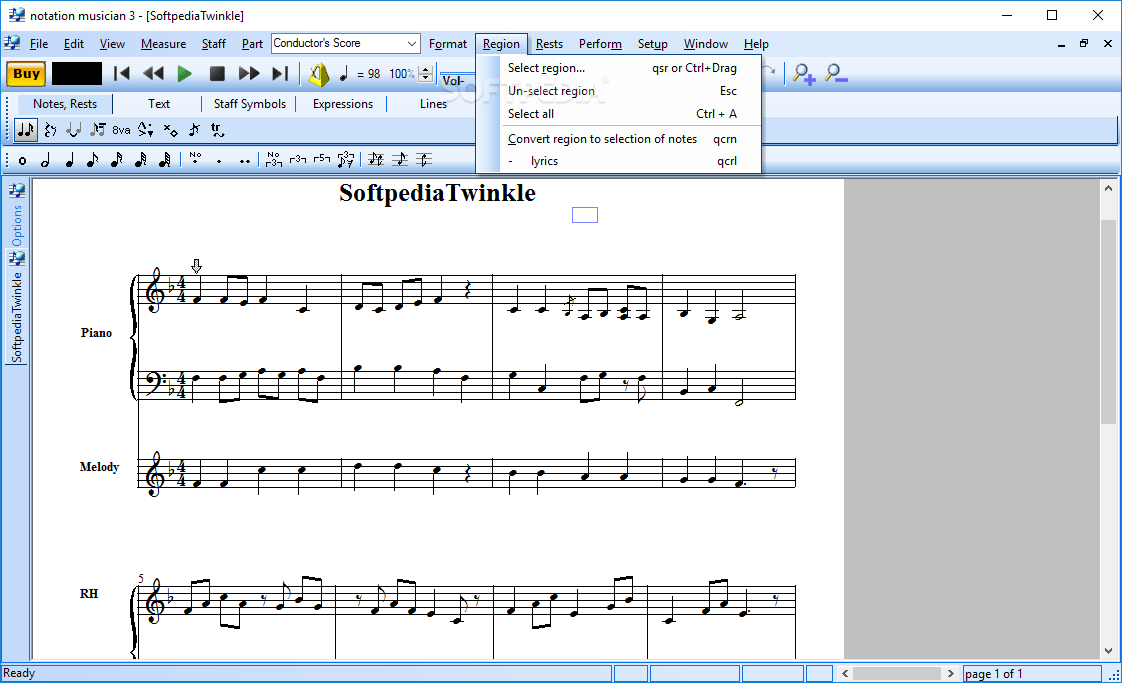Switch to the Staff Symbols tab

pyautogui.click(x=251, y=103)
